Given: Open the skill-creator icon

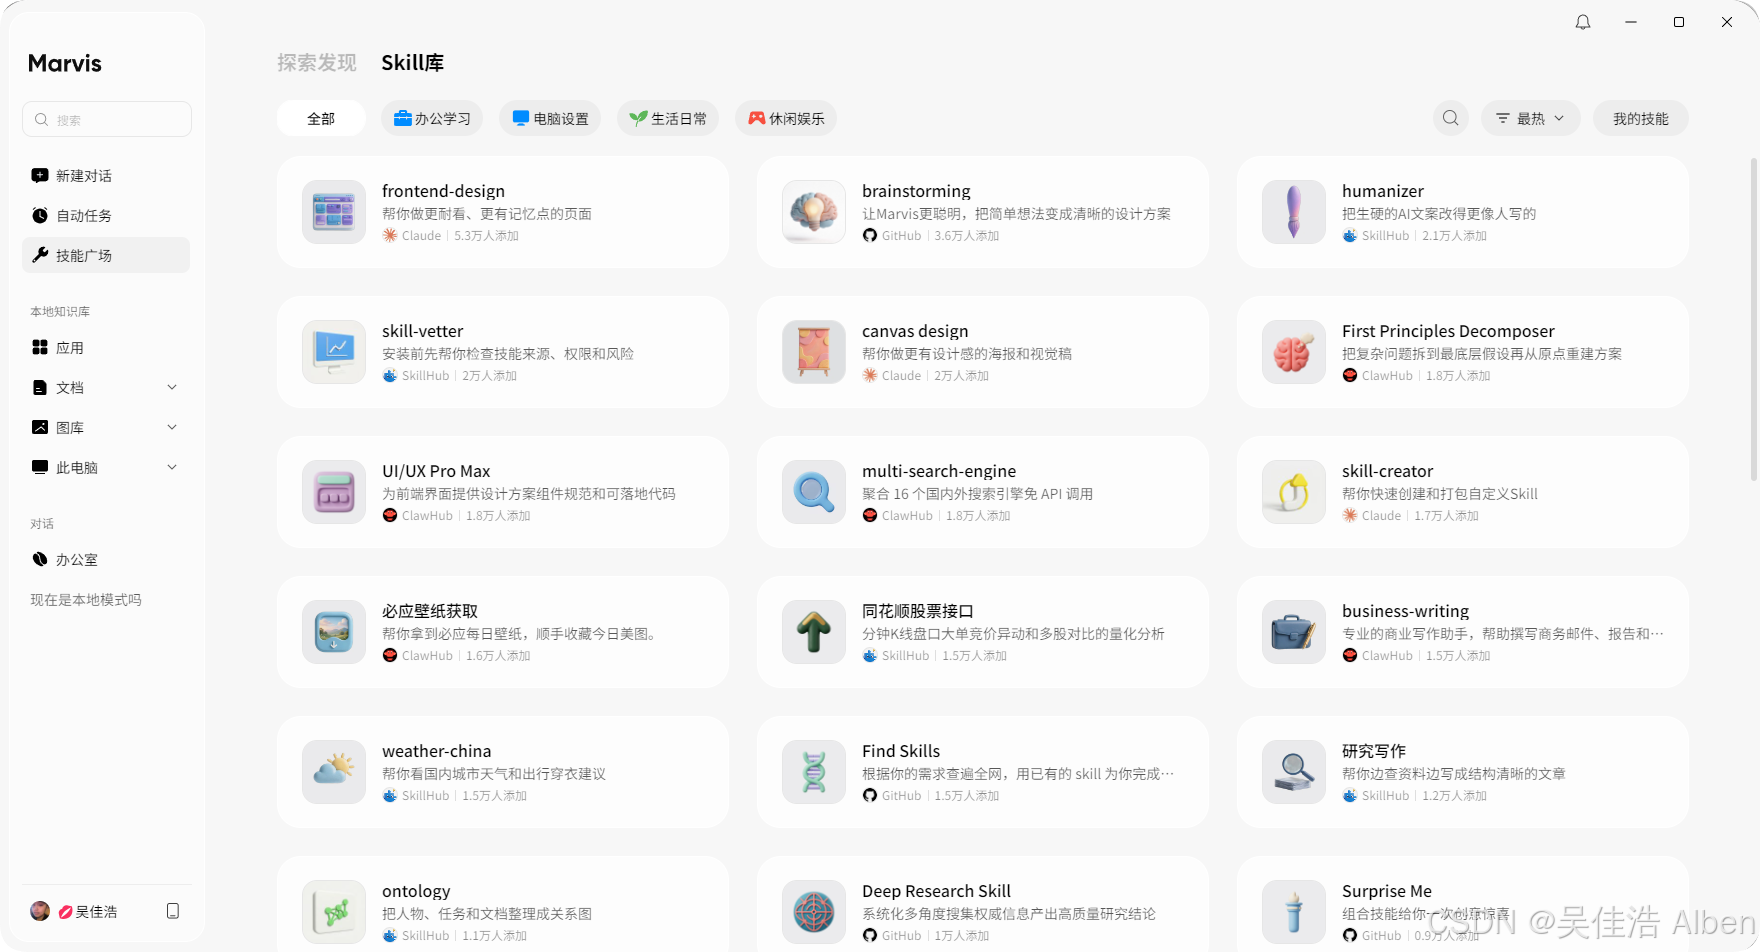Looking at the screenshot, I should (x=1294, y=492).
